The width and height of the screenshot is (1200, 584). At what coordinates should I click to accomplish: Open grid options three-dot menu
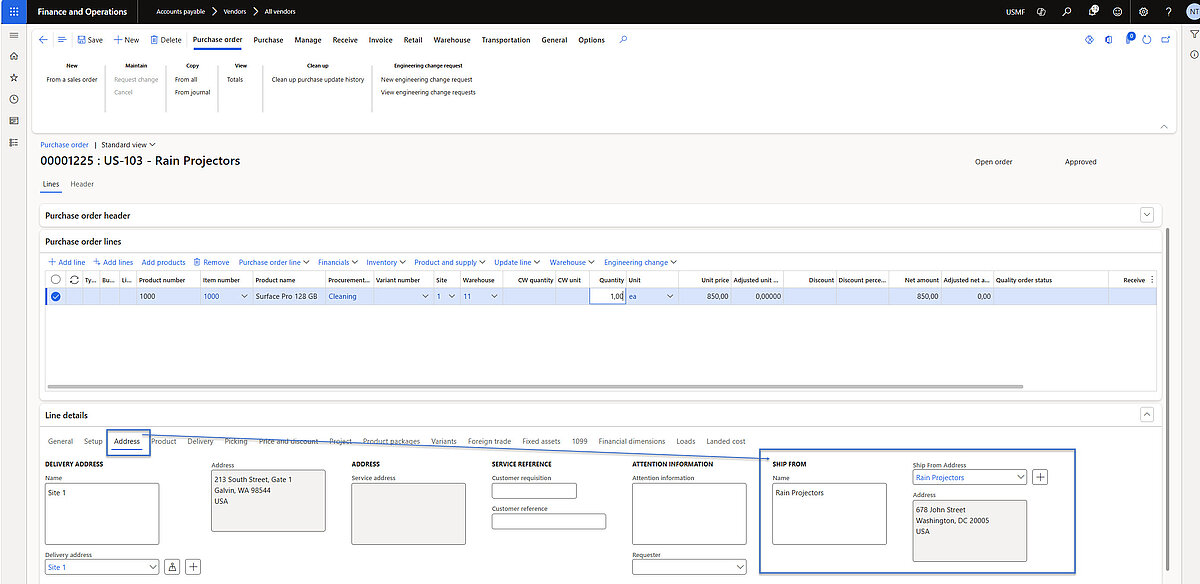pyautogui.click(x=1153, y=280)
